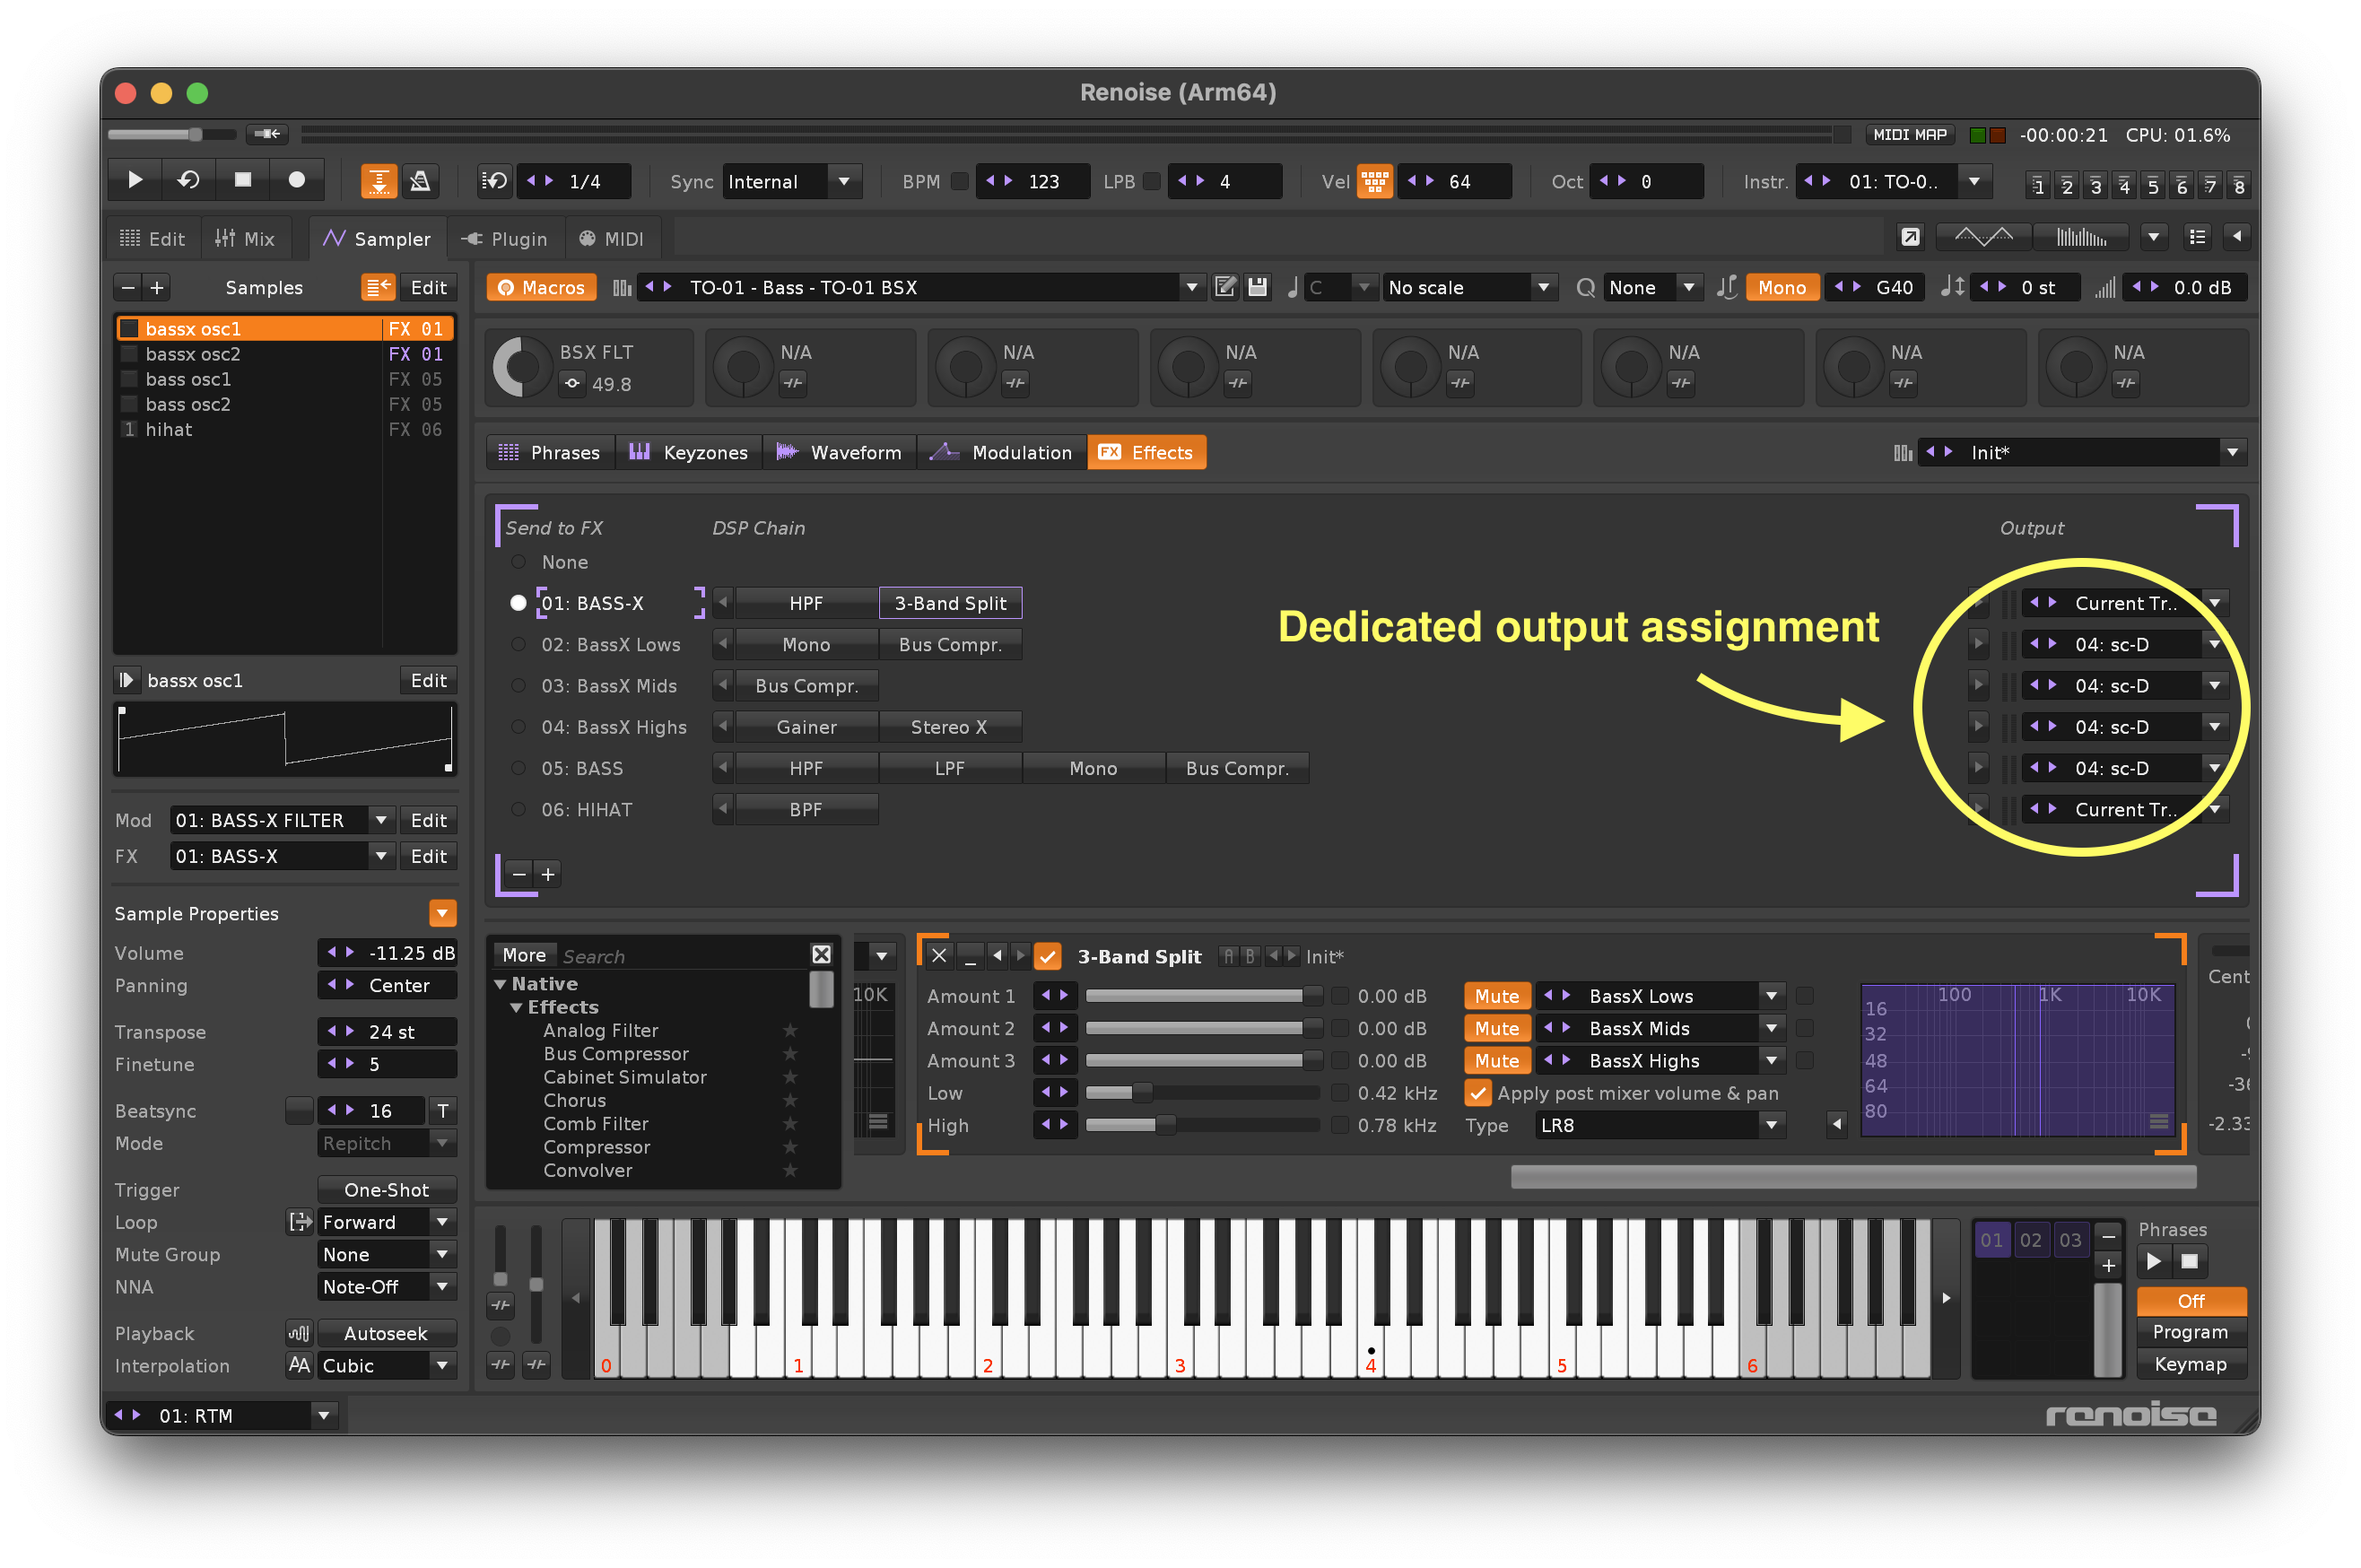The height and width of the screenshot is (1568, 2361).
Task: Enable the pattern follow icon
Action: click(x=378, y=181)
